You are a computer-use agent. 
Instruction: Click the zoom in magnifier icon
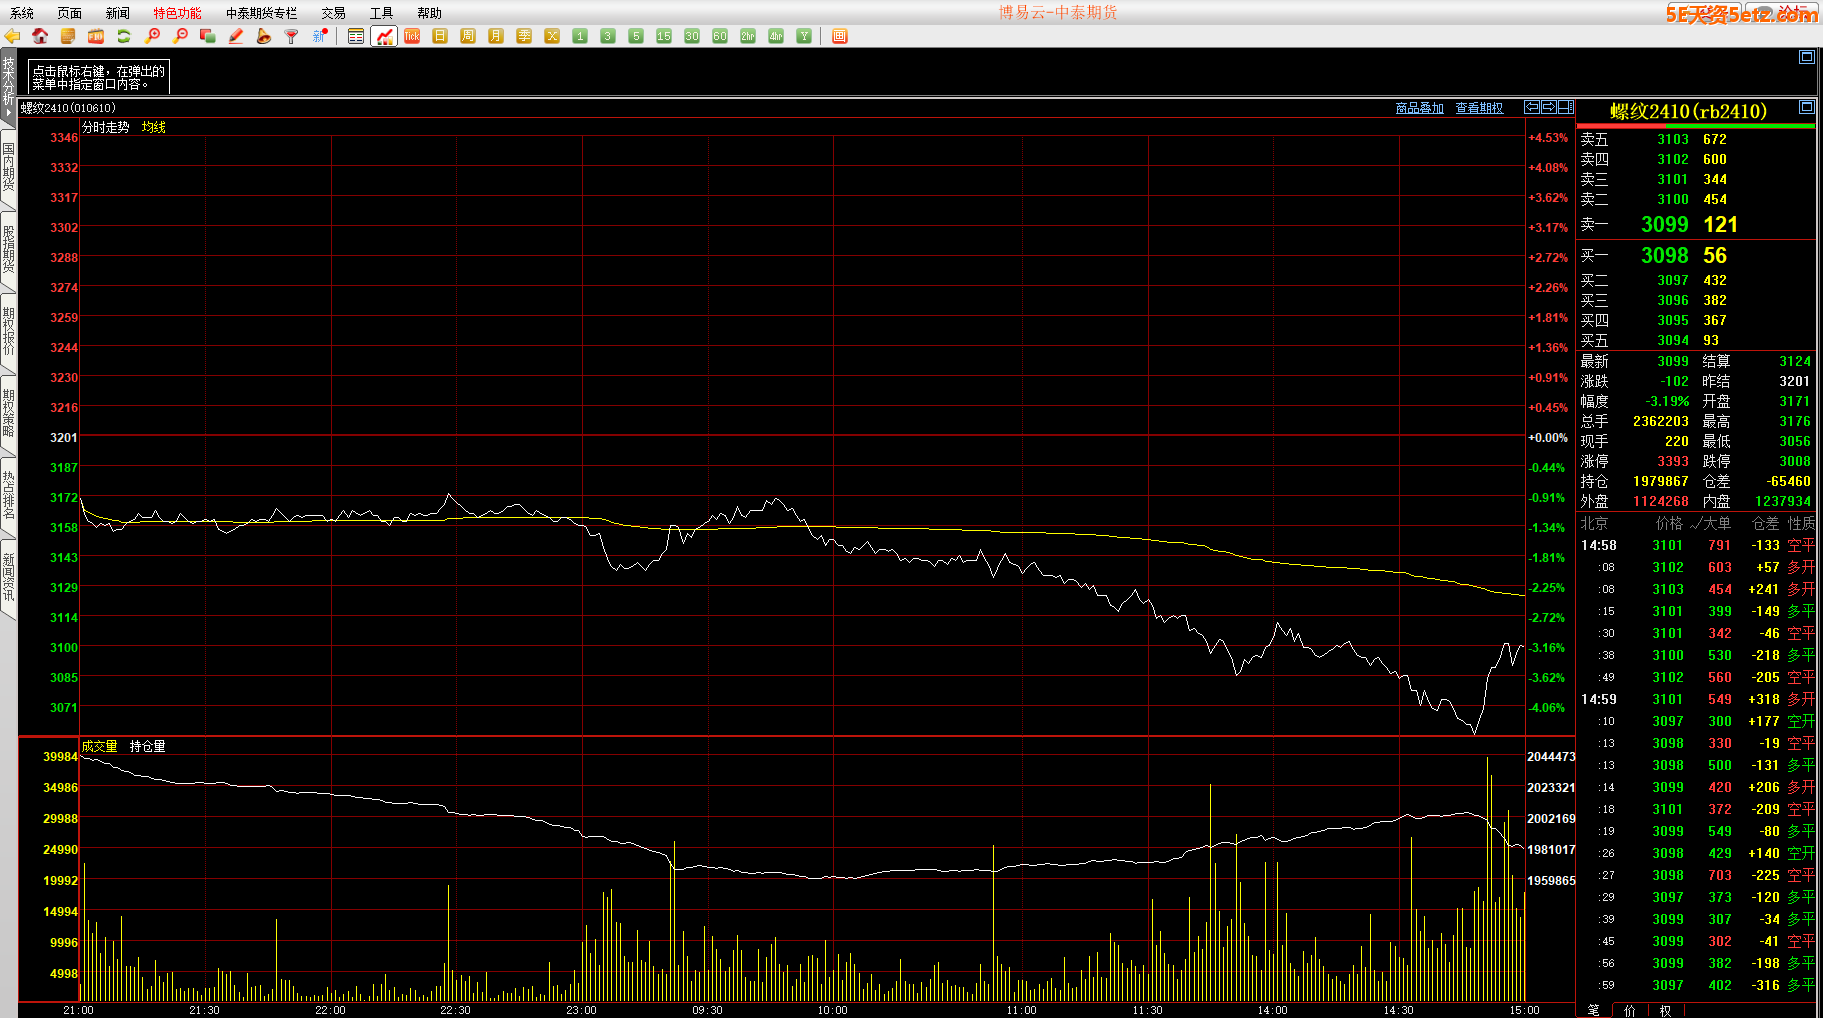(x=152, y=36)
